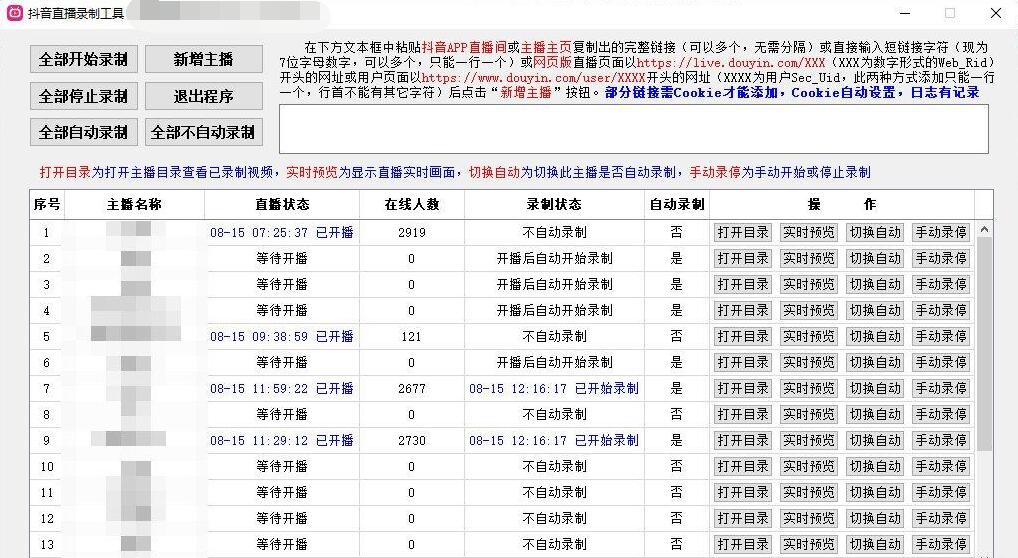
Task: Click the vertical scrollbar thumb of table
Action: 984,344
